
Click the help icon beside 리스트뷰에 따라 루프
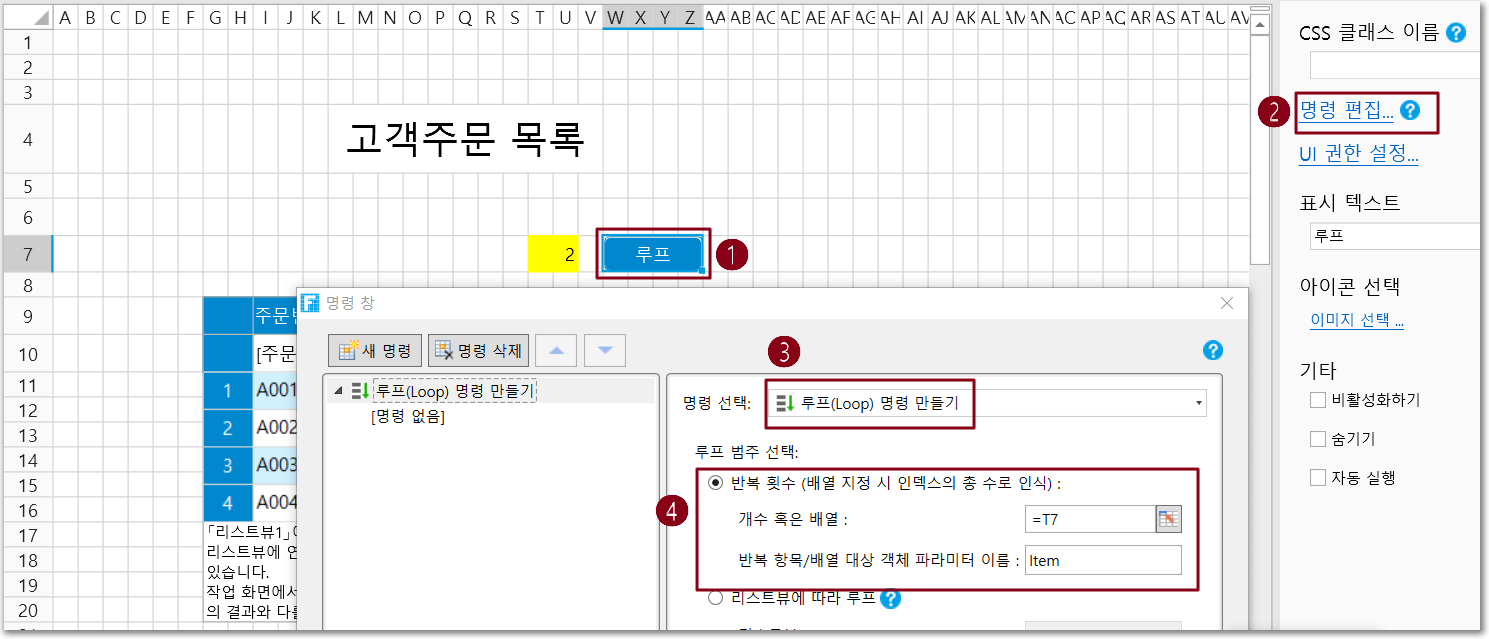tap(891, 599)
